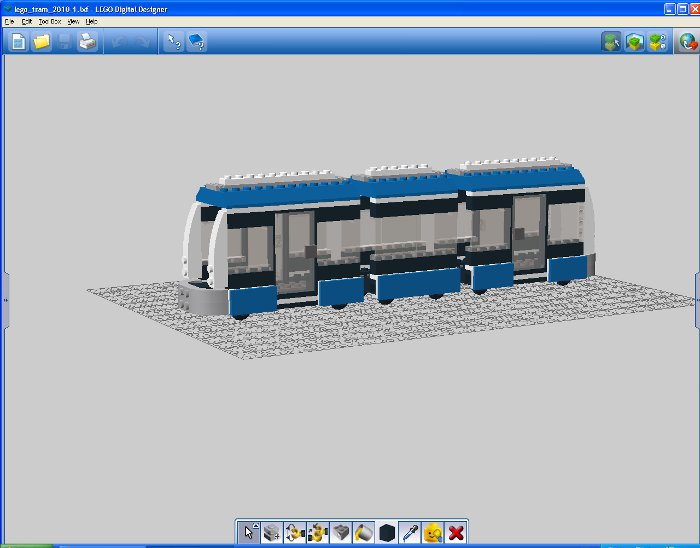Screen dimensions: 700x548
Task: Expand the left brick palette side handle
Action: (6, 300)
